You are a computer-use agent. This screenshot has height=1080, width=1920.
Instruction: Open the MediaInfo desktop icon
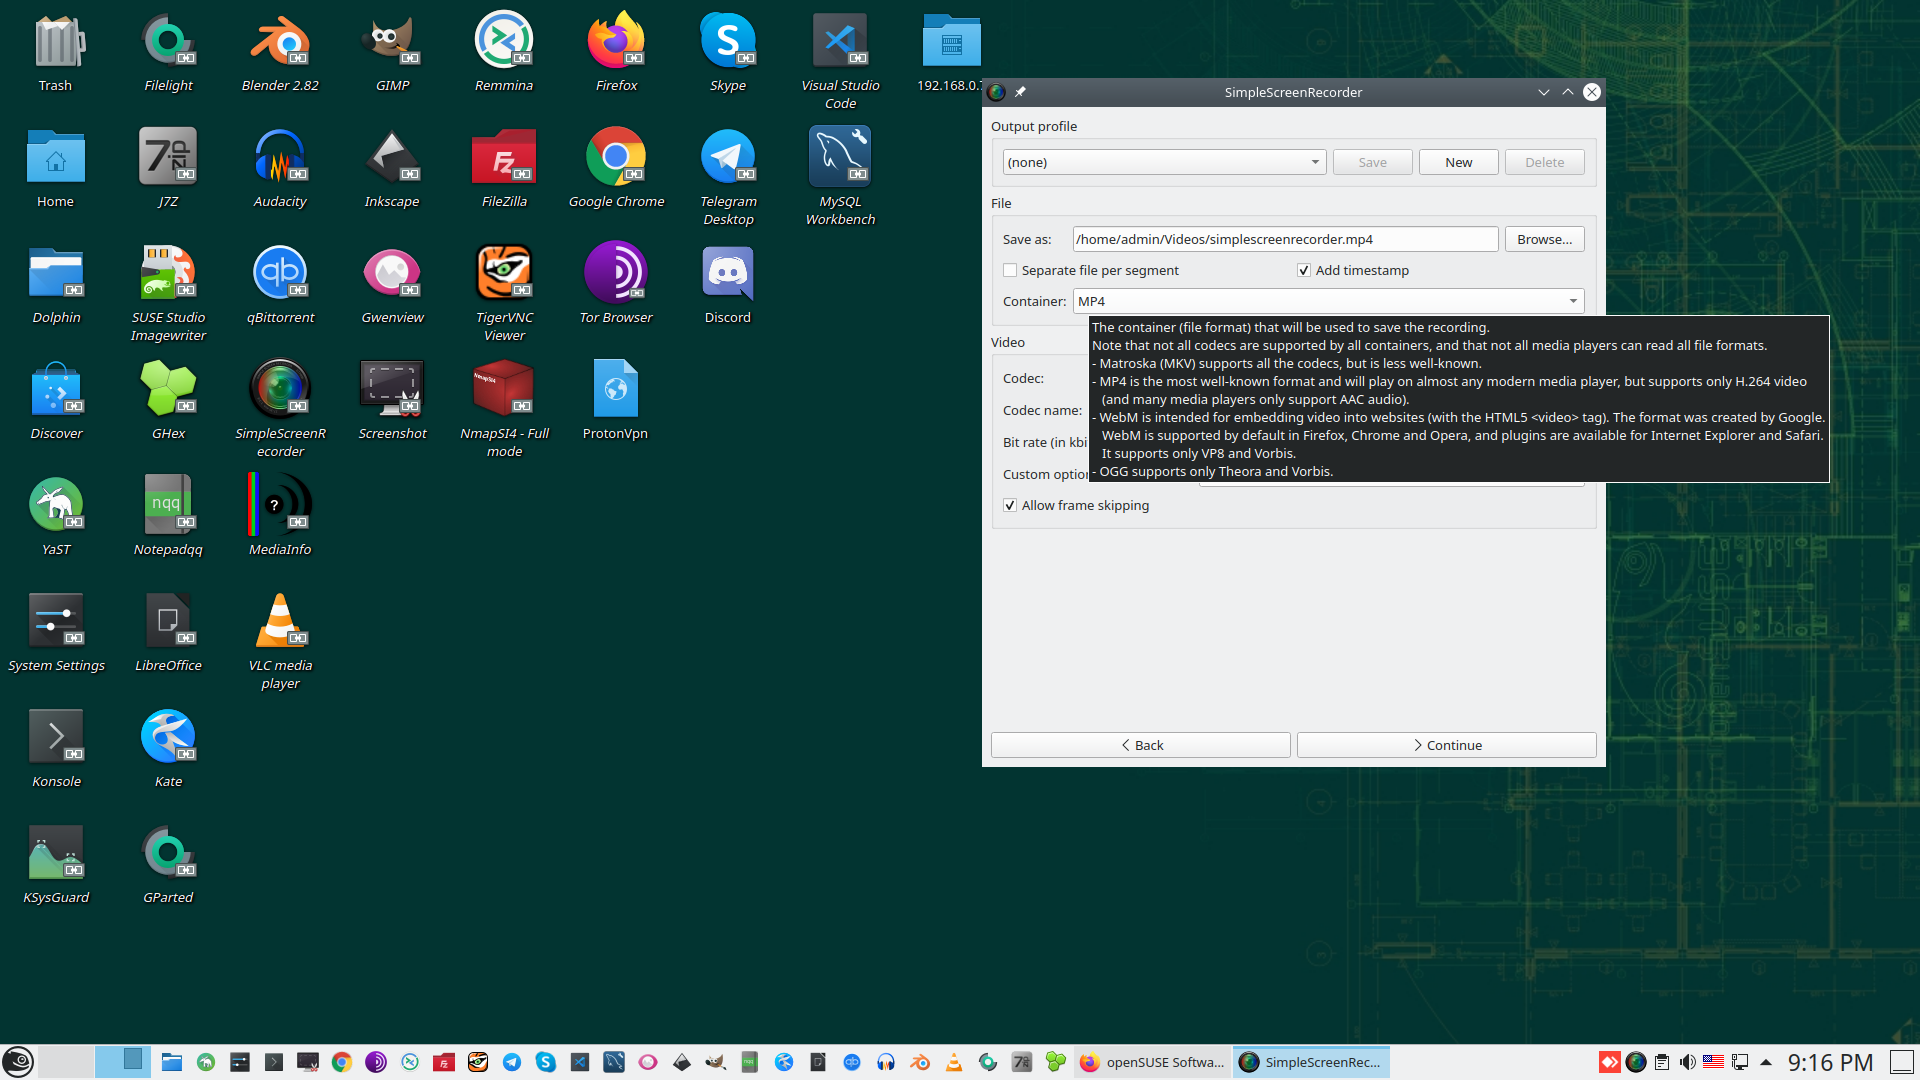pos(279,506)
